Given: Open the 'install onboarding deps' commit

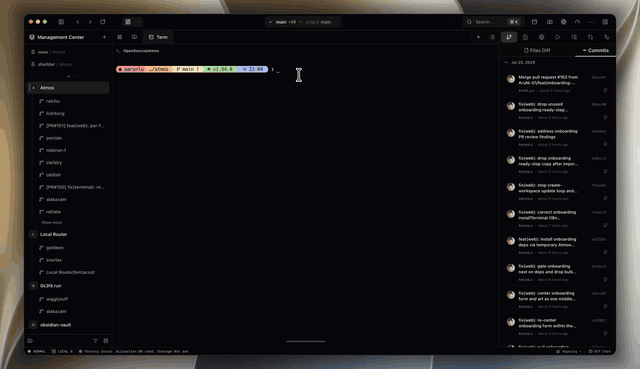Looking at the screenshot, I should tap(558, 245).
